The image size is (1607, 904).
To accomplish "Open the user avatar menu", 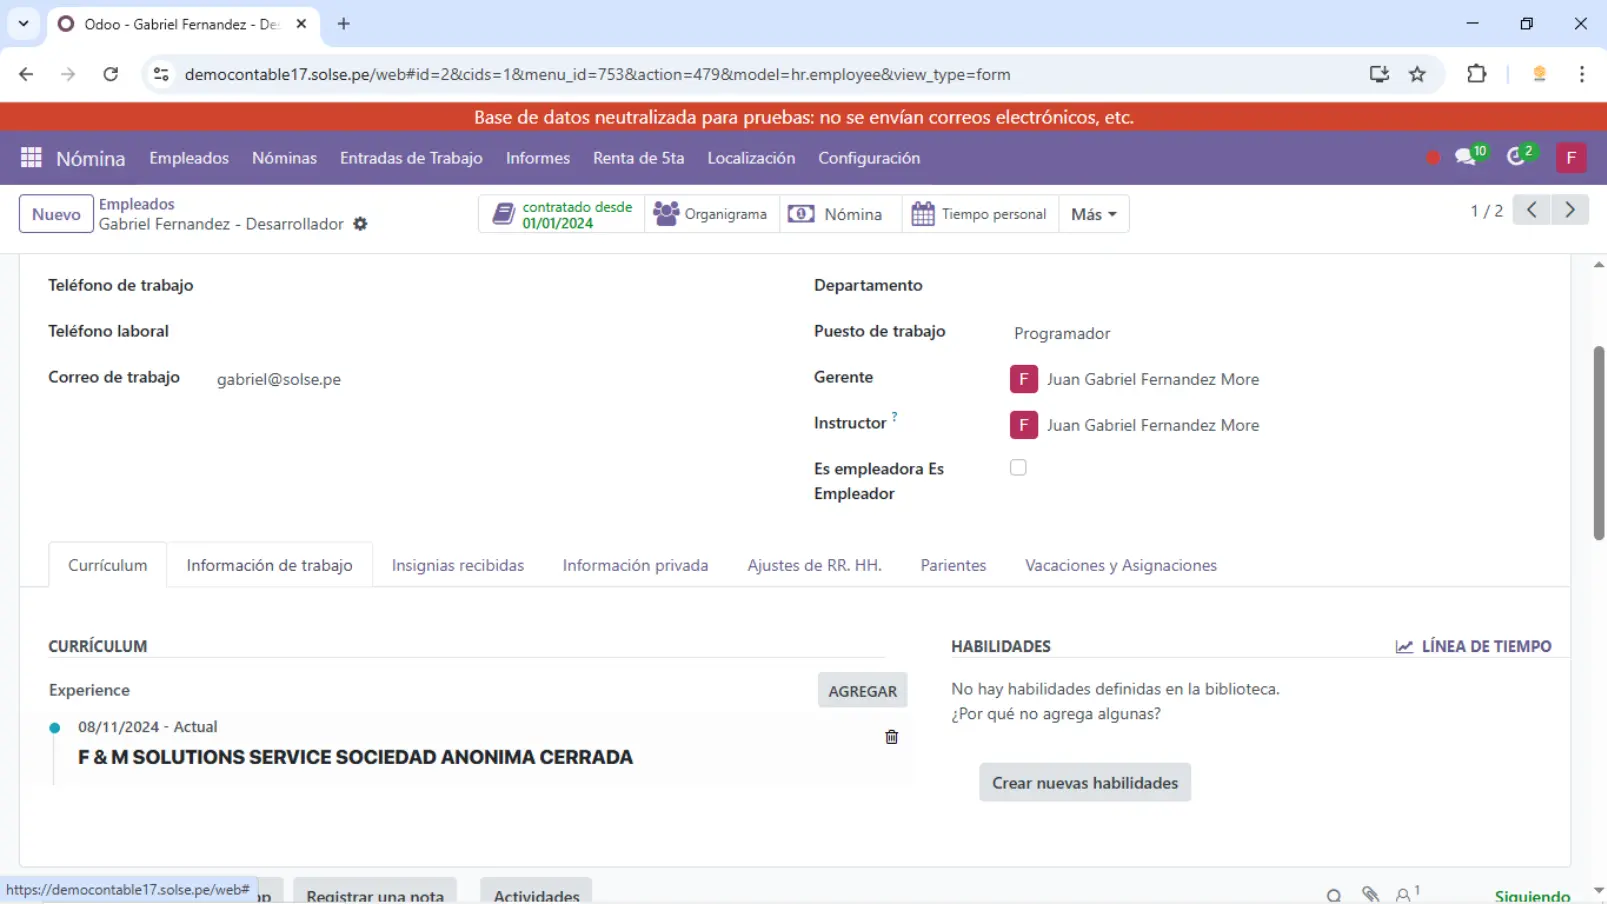I will (x=1570, y=158).
